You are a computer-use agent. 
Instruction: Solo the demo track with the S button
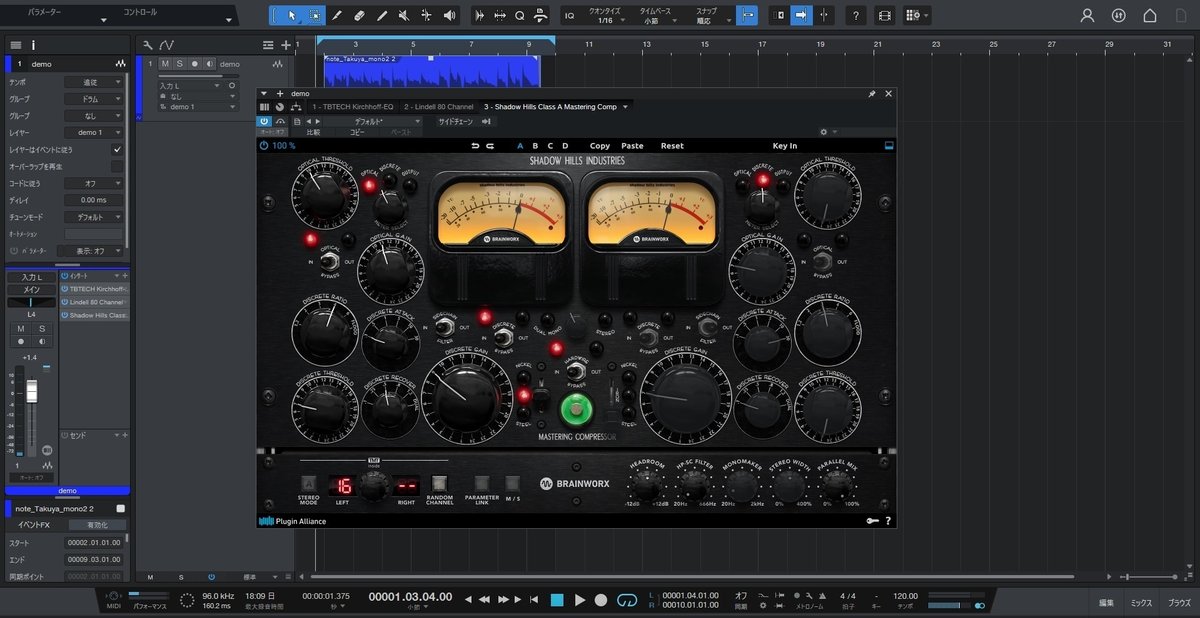[x=180, y=64]
